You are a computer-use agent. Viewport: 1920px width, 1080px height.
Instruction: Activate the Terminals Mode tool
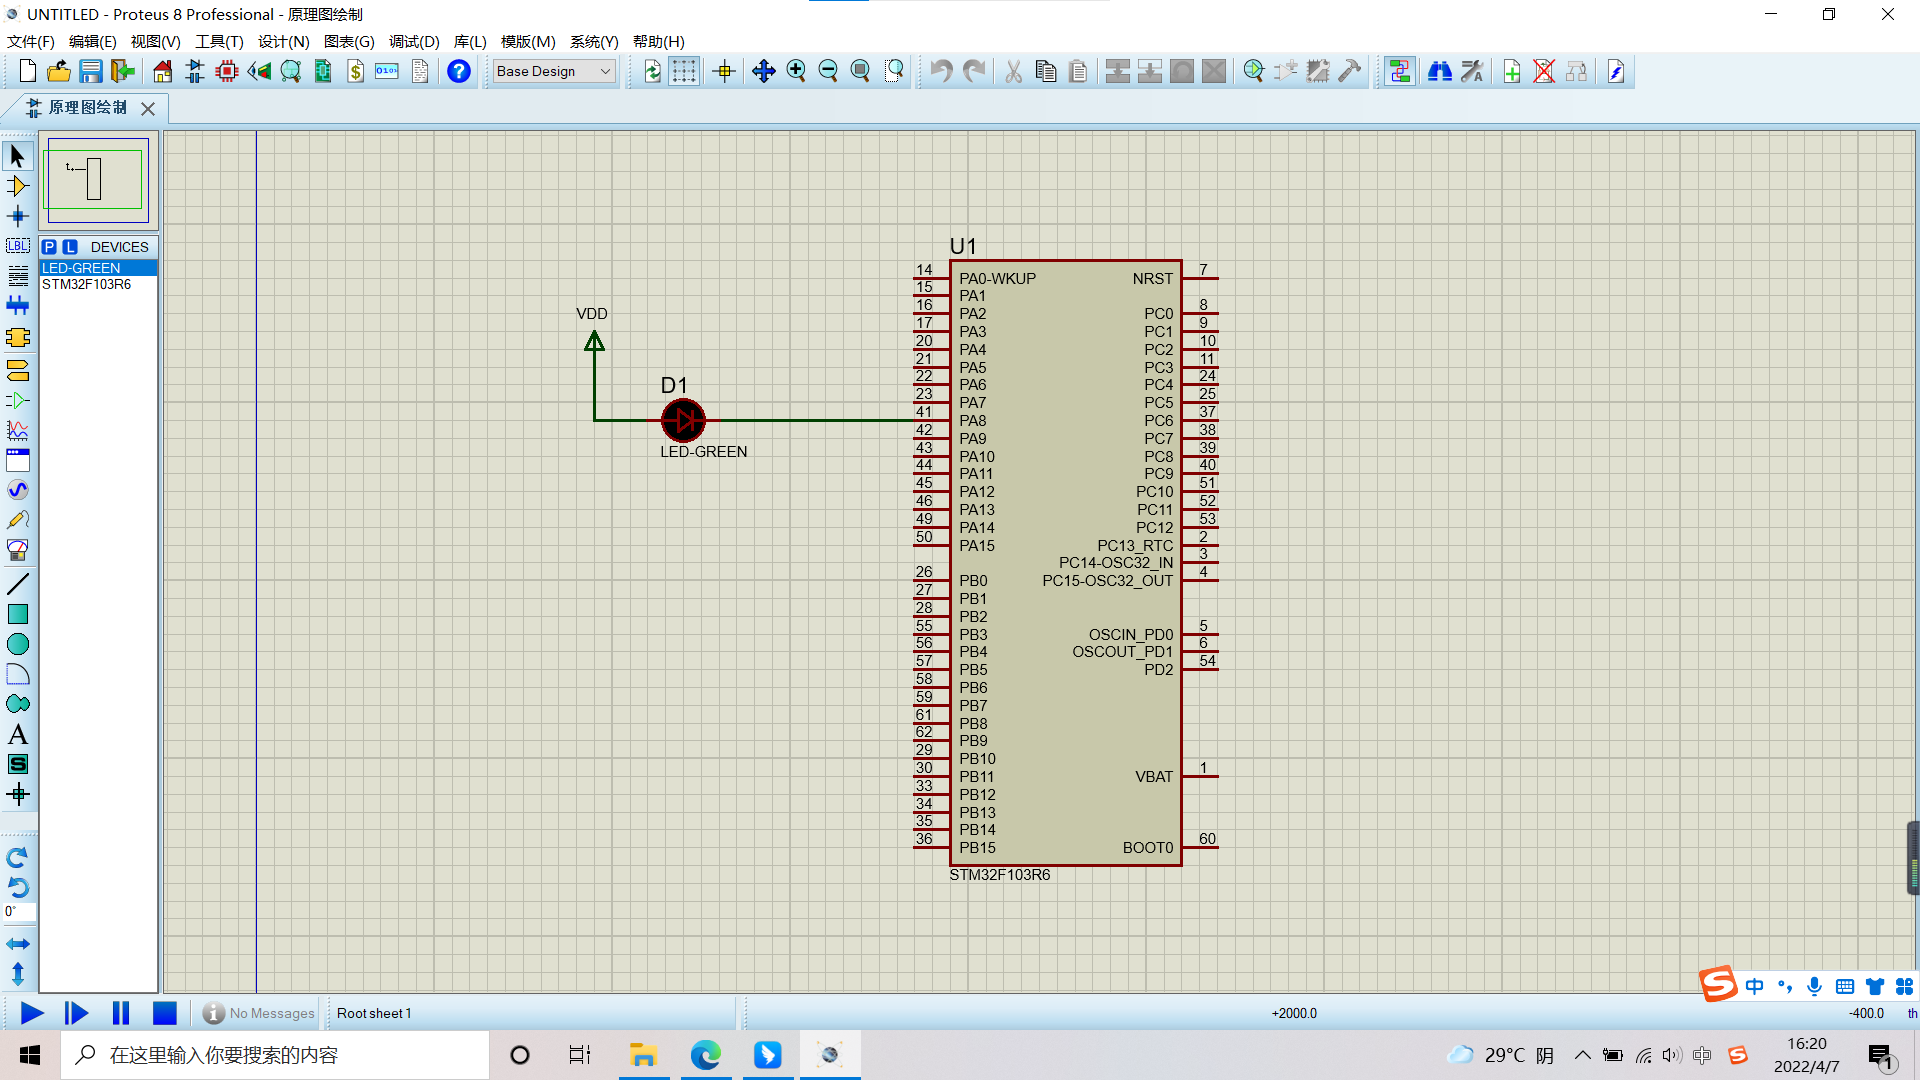(18, 370)
